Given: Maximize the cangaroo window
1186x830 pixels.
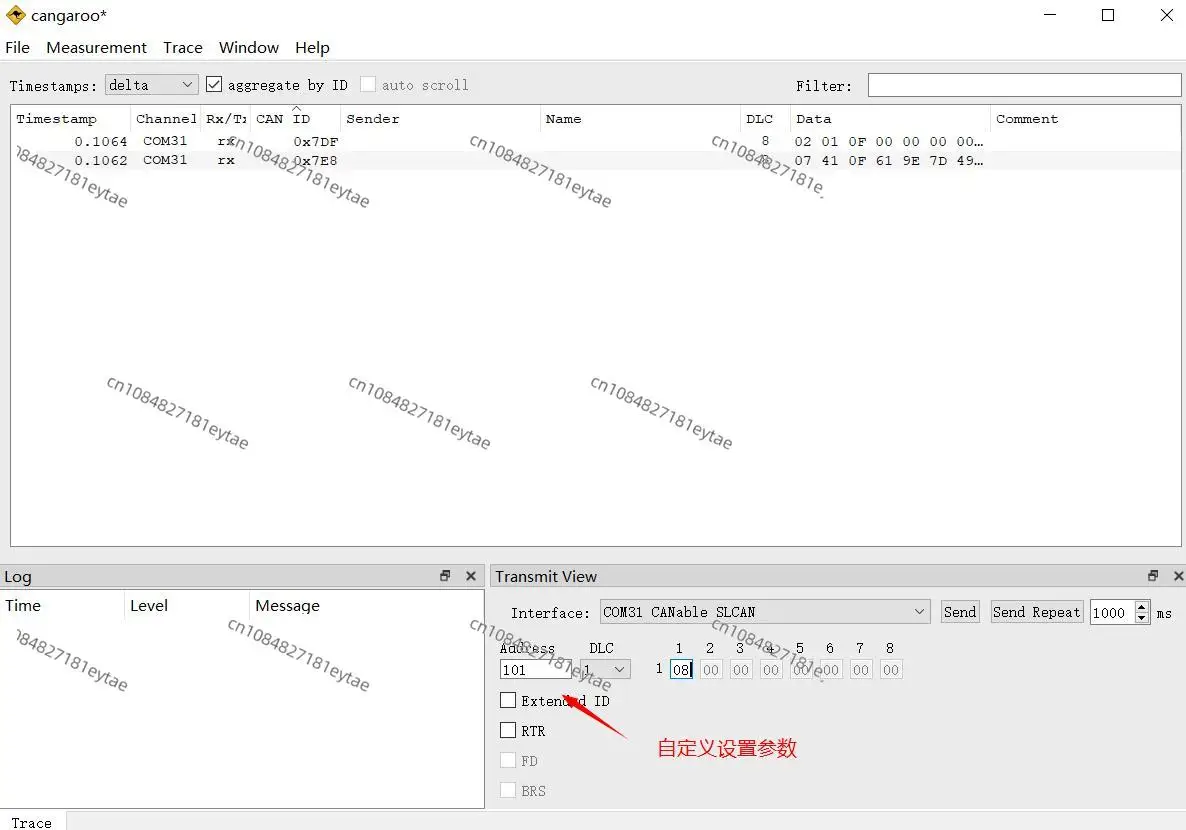Looking at the screenshot, I should coord(1108,15).
